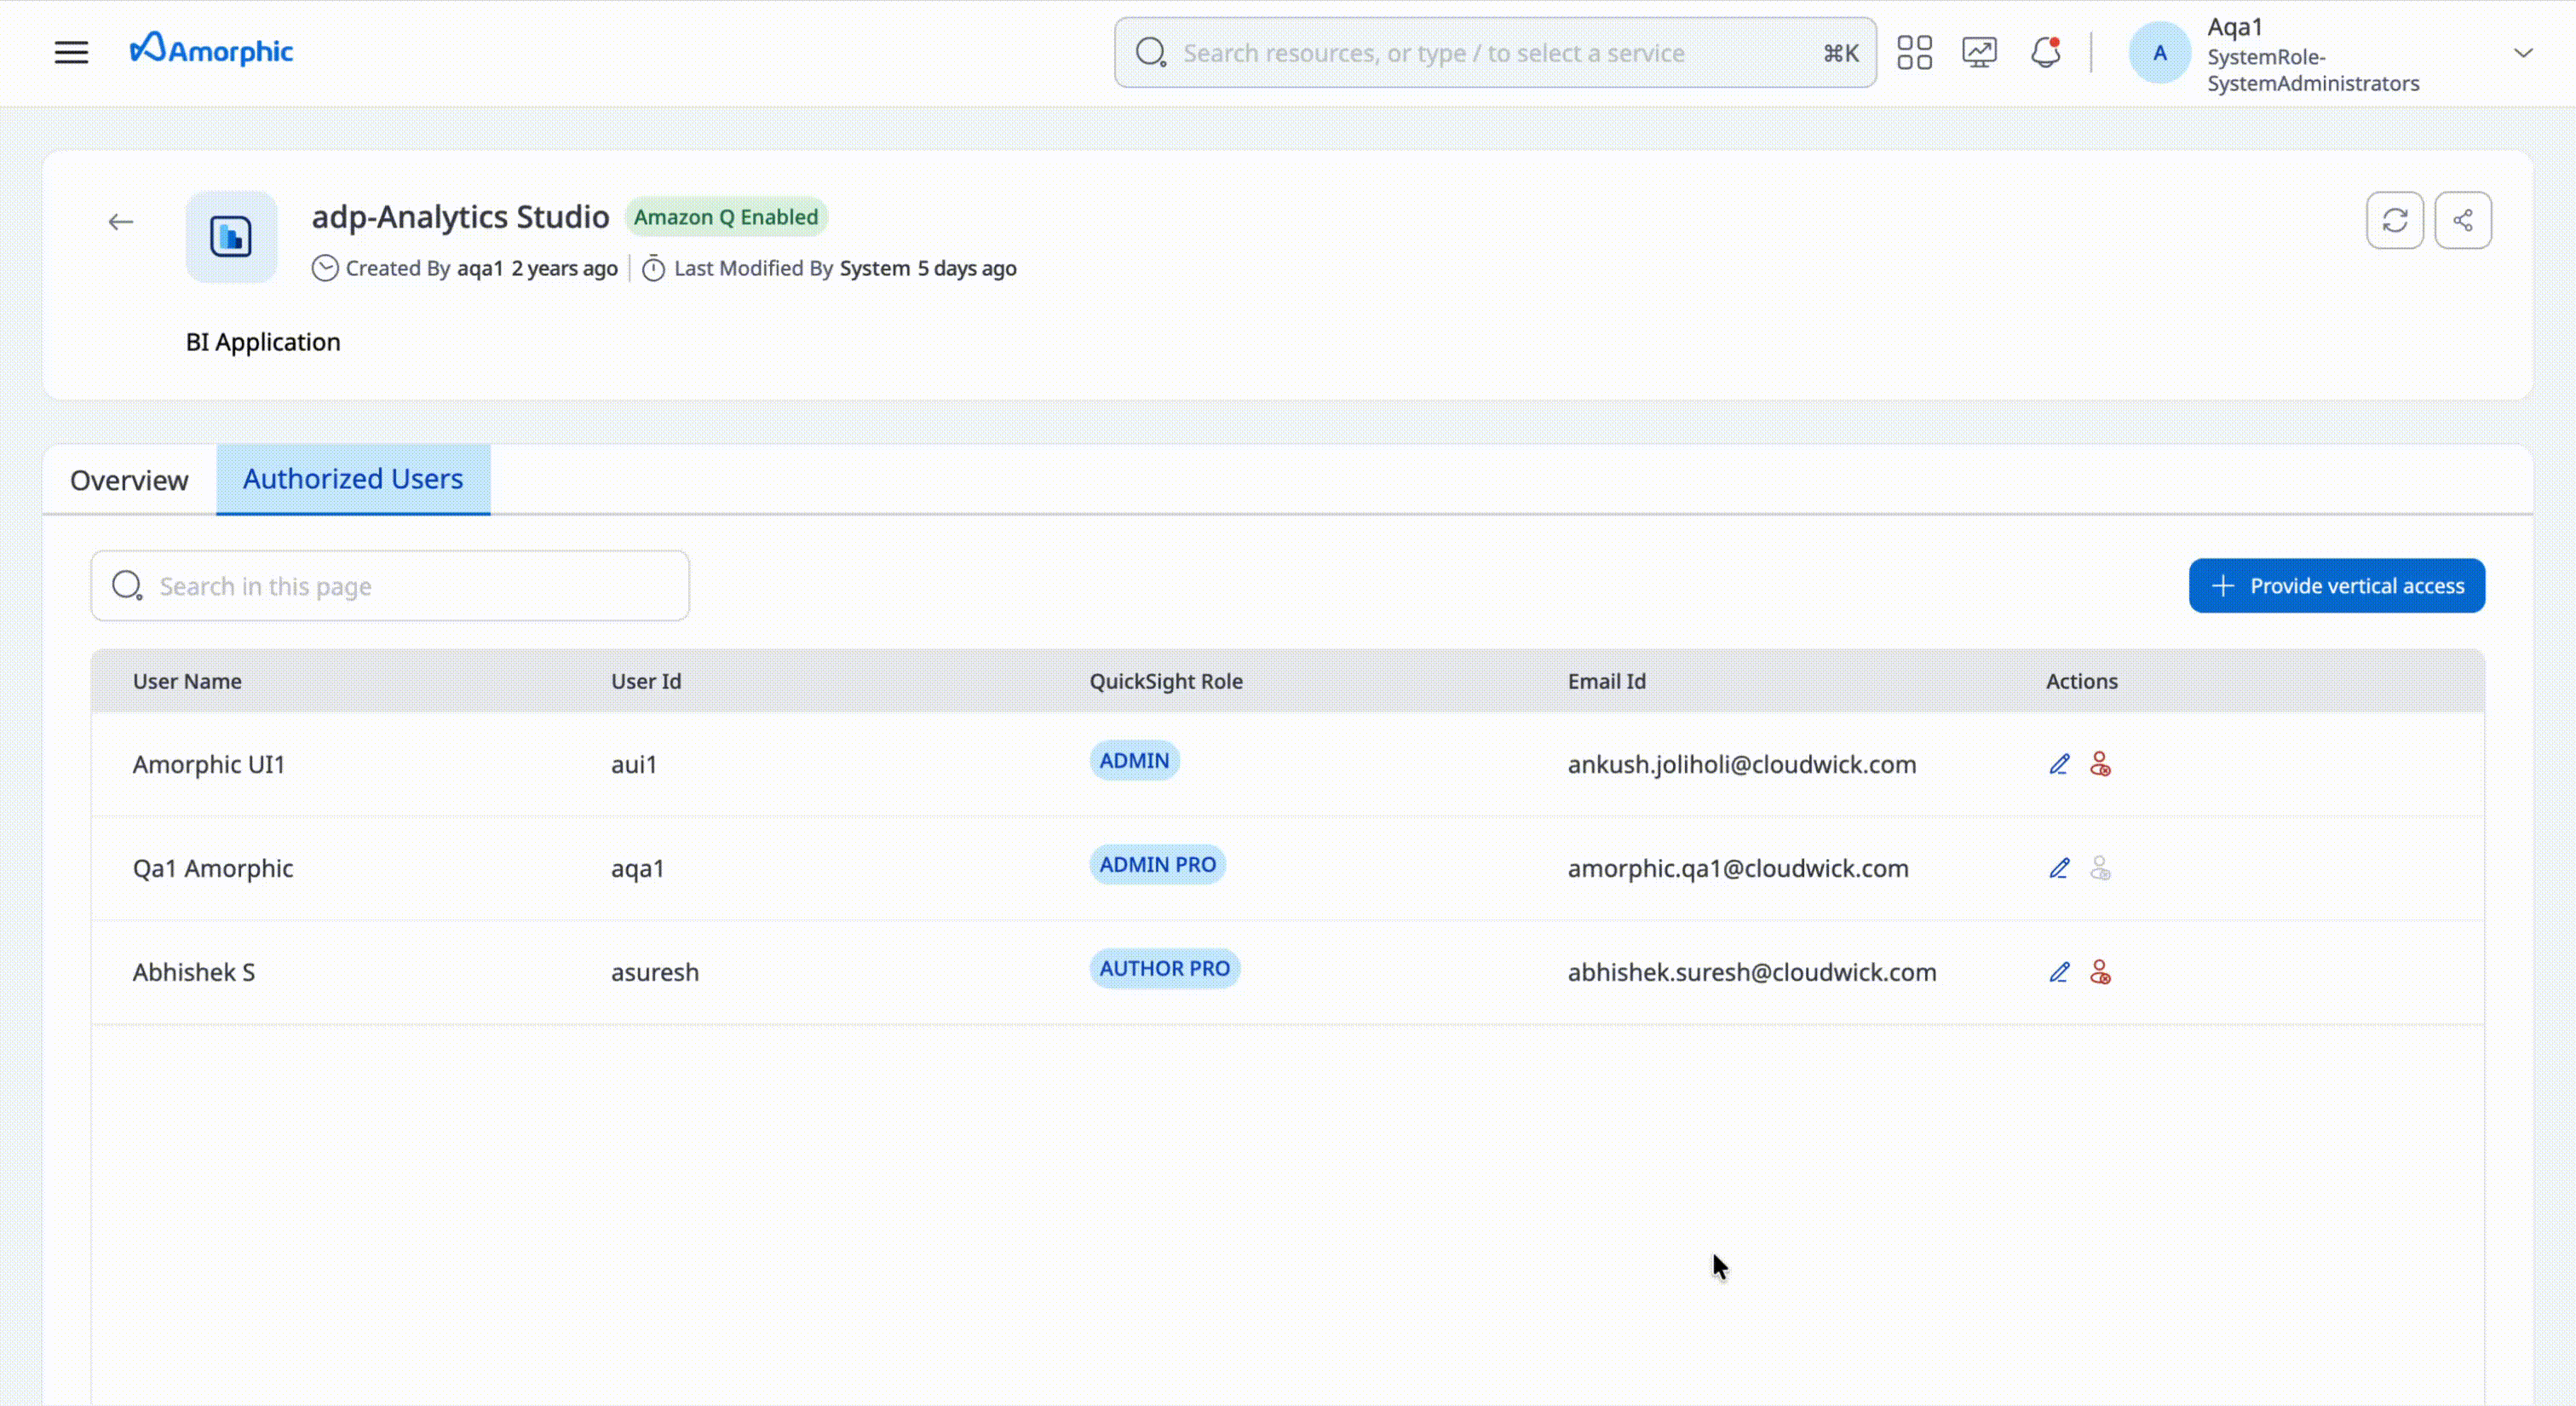The image size is (2576, 1406).
Task: Open the monitoring chart icon
Action: pyautogui.click(x=1979, y=52)
